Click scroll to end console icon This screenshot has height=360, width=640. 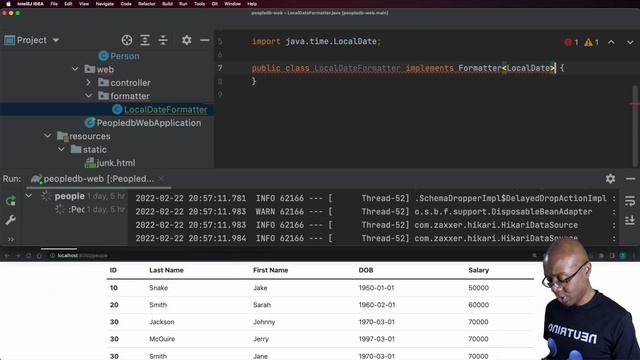[630, 220]
